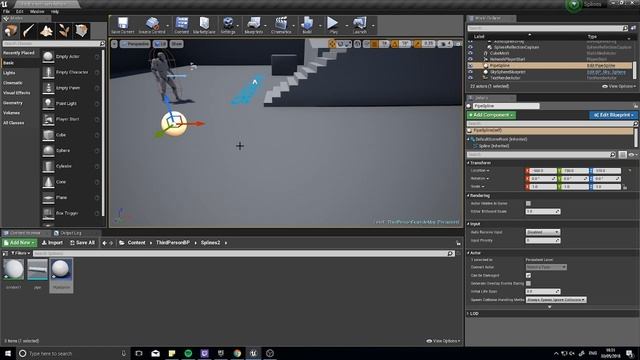Image resolution: width=640 pixels, height=360 pixels.
Task: Click the Launch toolbar button
Action: (x=360, y=25)
